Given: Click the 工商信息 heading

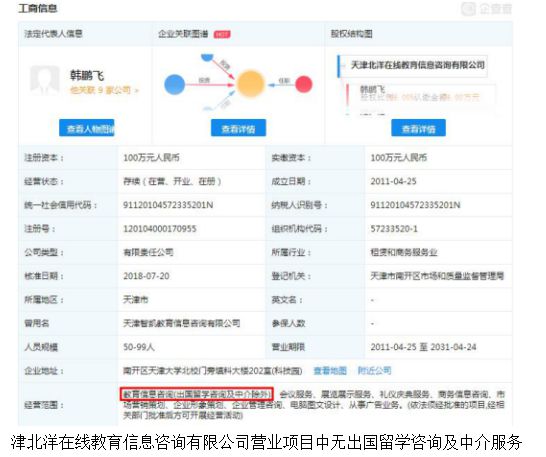Looking at the screenshot, I should click(38, 8).
